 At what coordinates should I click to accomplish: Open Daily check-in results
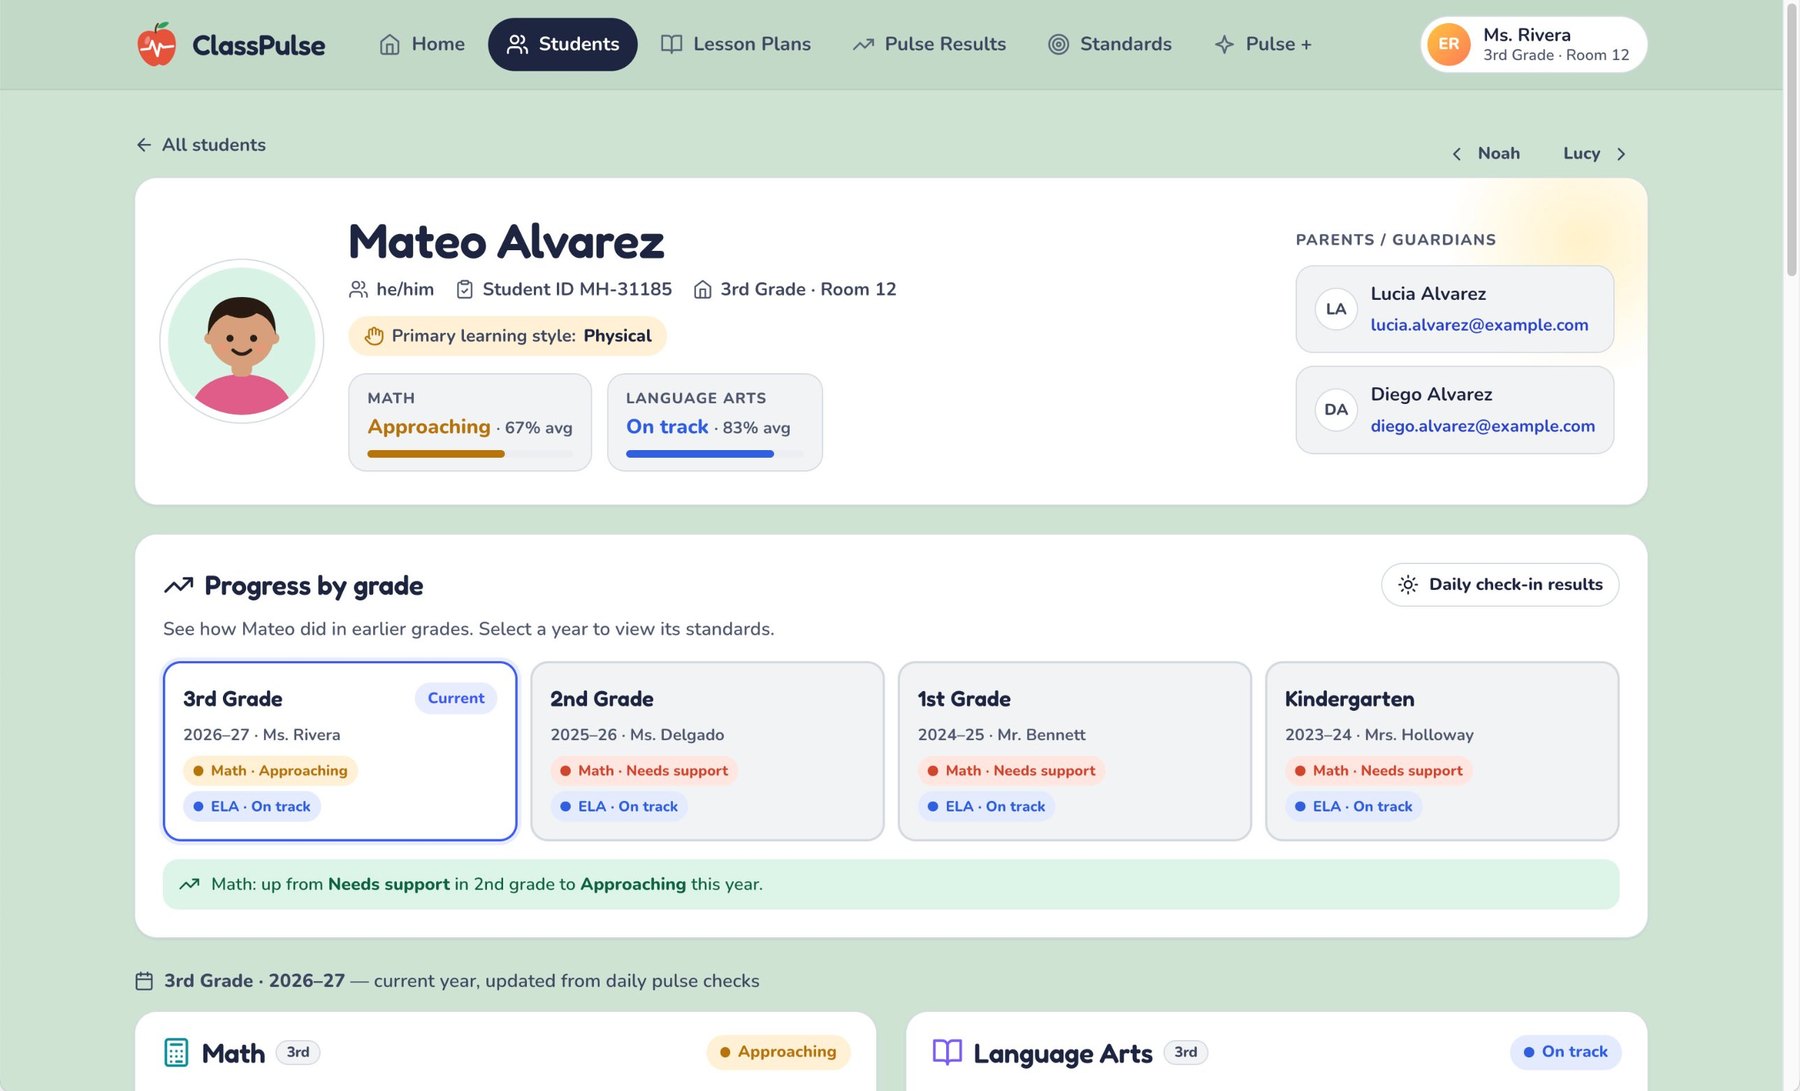coord(1500,585)
